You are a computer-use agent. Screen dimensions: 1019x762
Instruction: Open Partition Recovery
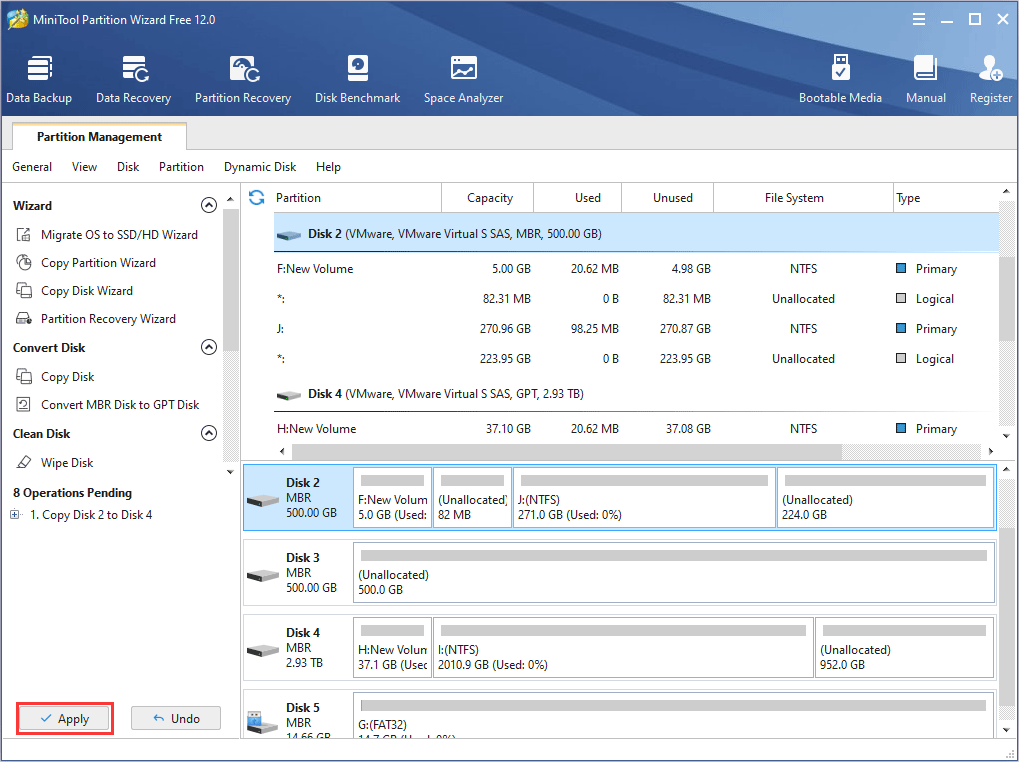243,79
